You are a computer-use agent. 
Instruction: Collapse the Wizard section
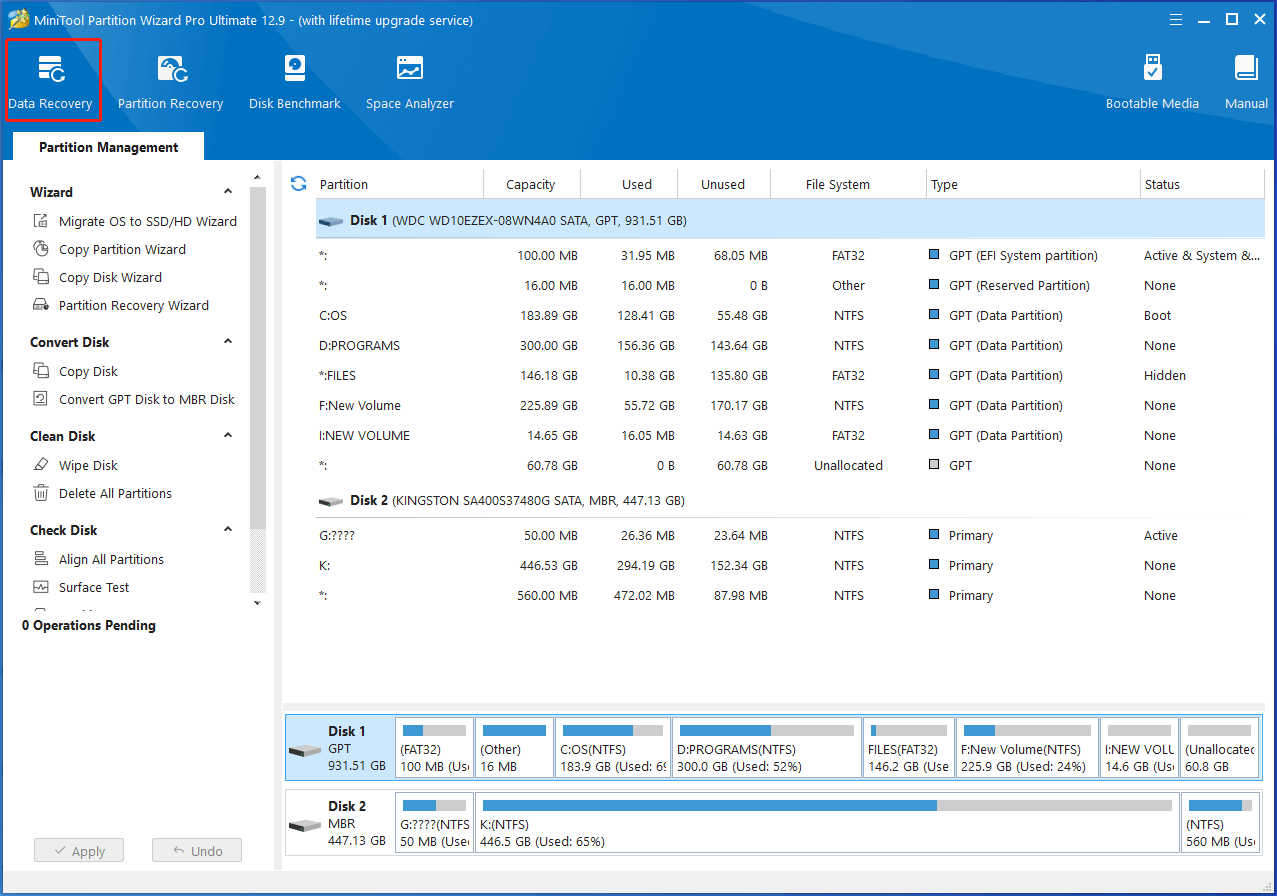click(x=228, y=191)
